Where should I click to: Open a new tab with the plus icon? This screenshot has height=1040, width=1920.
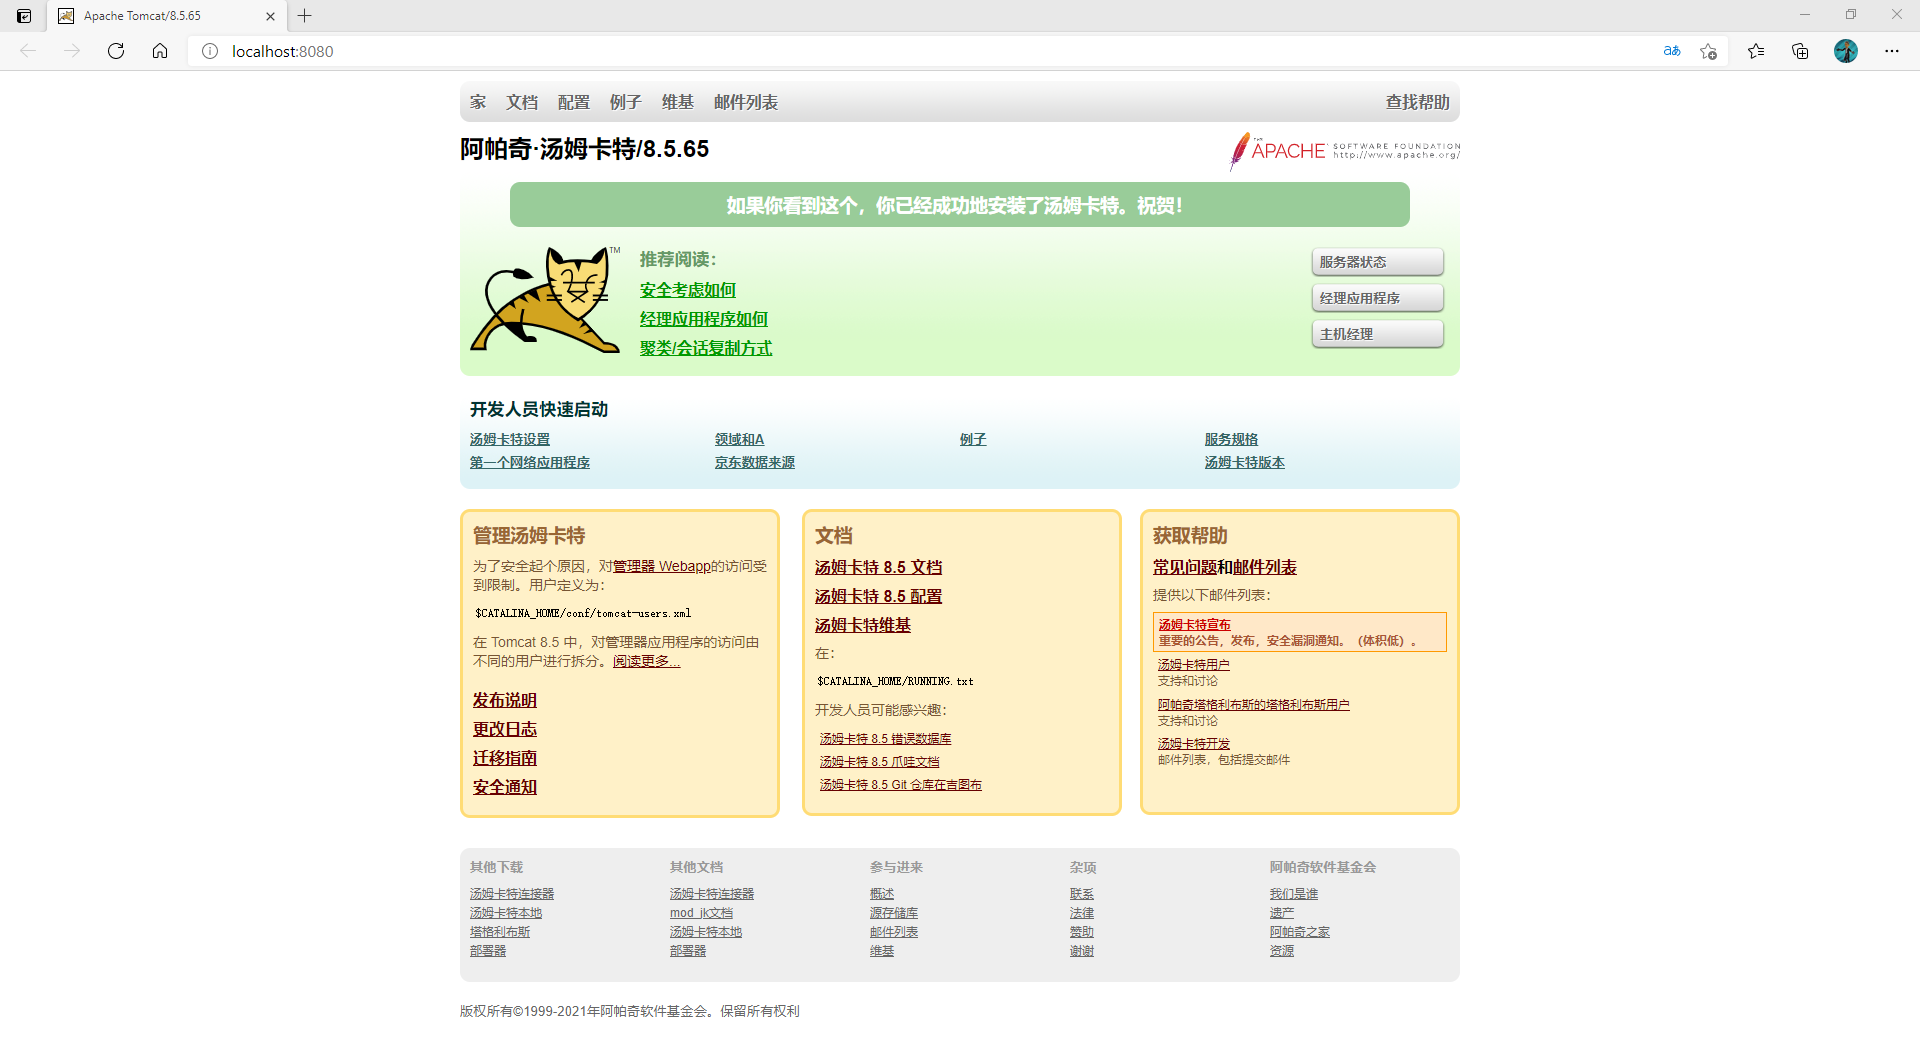click(x=305, y=16)
